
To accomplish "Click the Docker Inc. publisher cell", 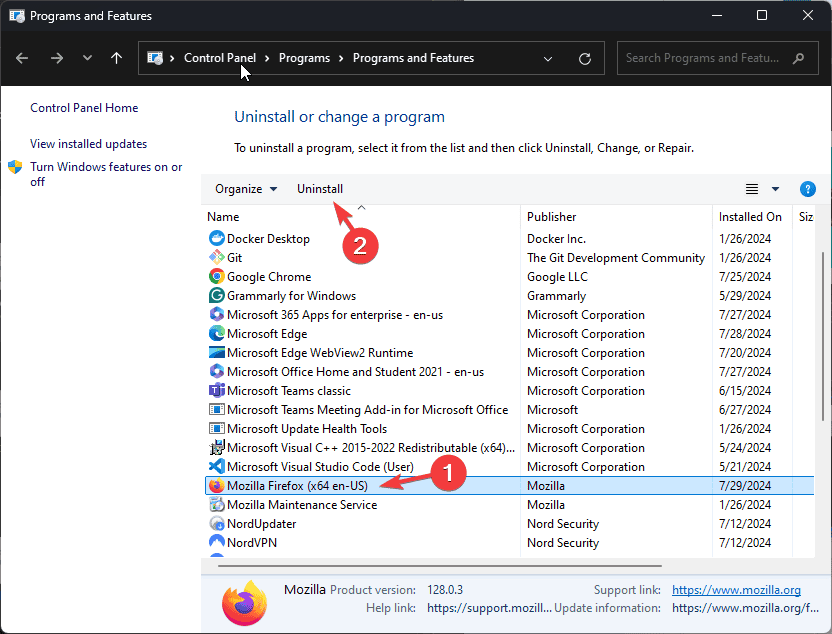I will pyautogui.click(x=556, y=239).
